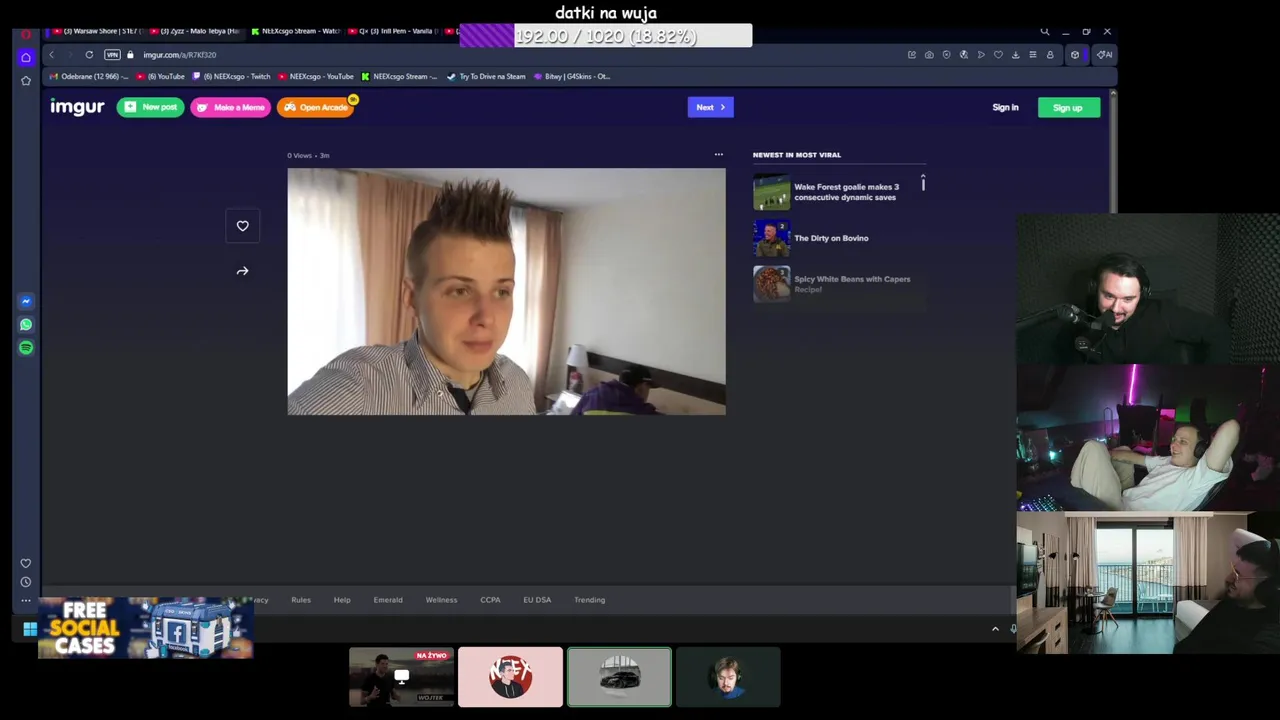
Task: Open the profile icon in the browser toolbar
Action: tap(1050, 55)
